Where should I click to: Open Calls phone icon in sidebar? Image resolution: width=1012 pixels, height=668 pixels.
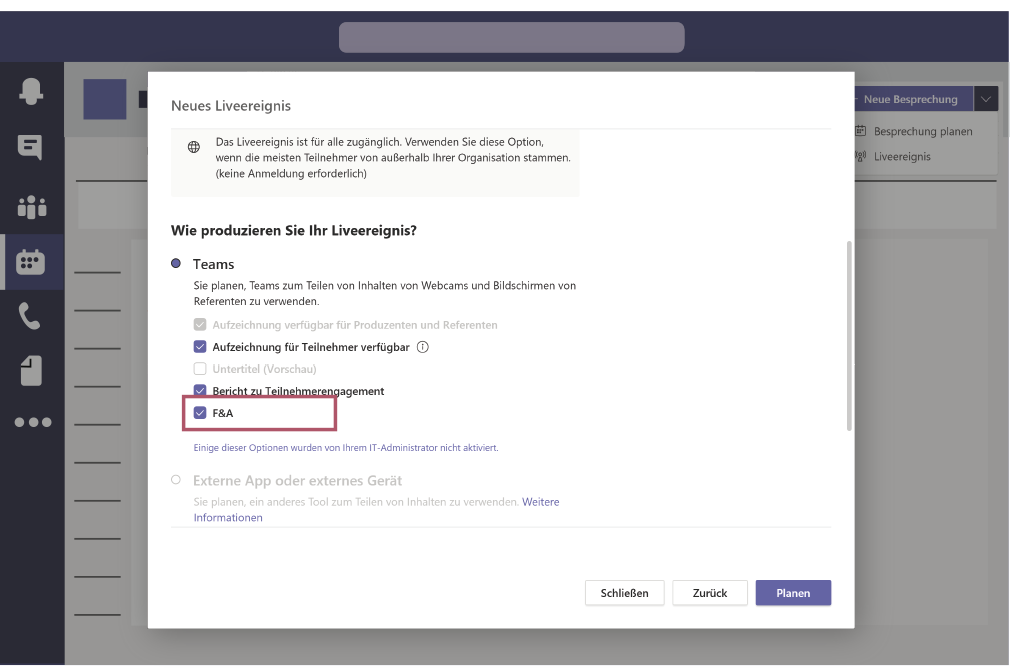(x=30, y=316)
